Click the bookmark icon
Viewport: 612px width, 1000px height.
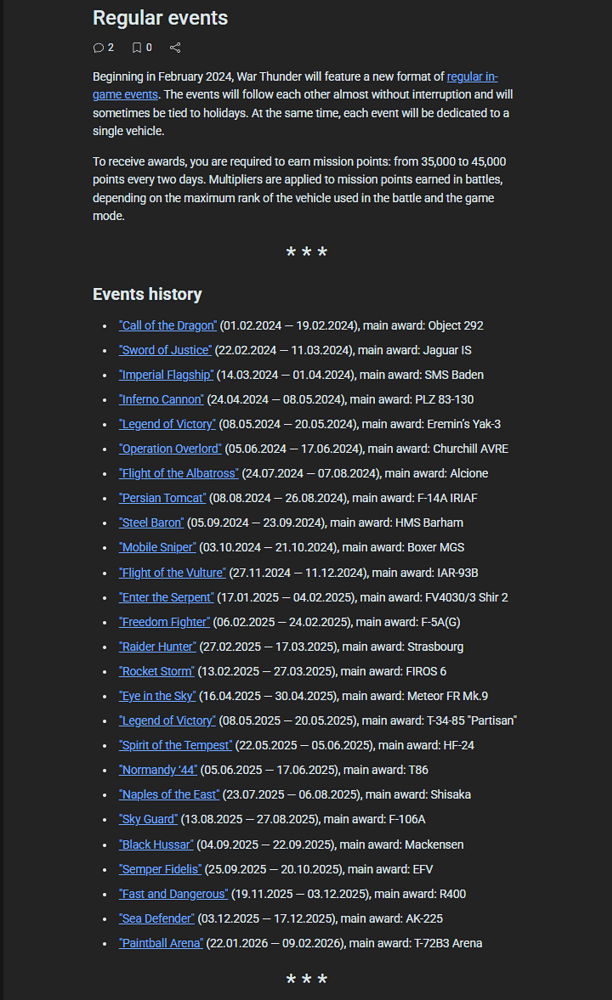(137, 47)
